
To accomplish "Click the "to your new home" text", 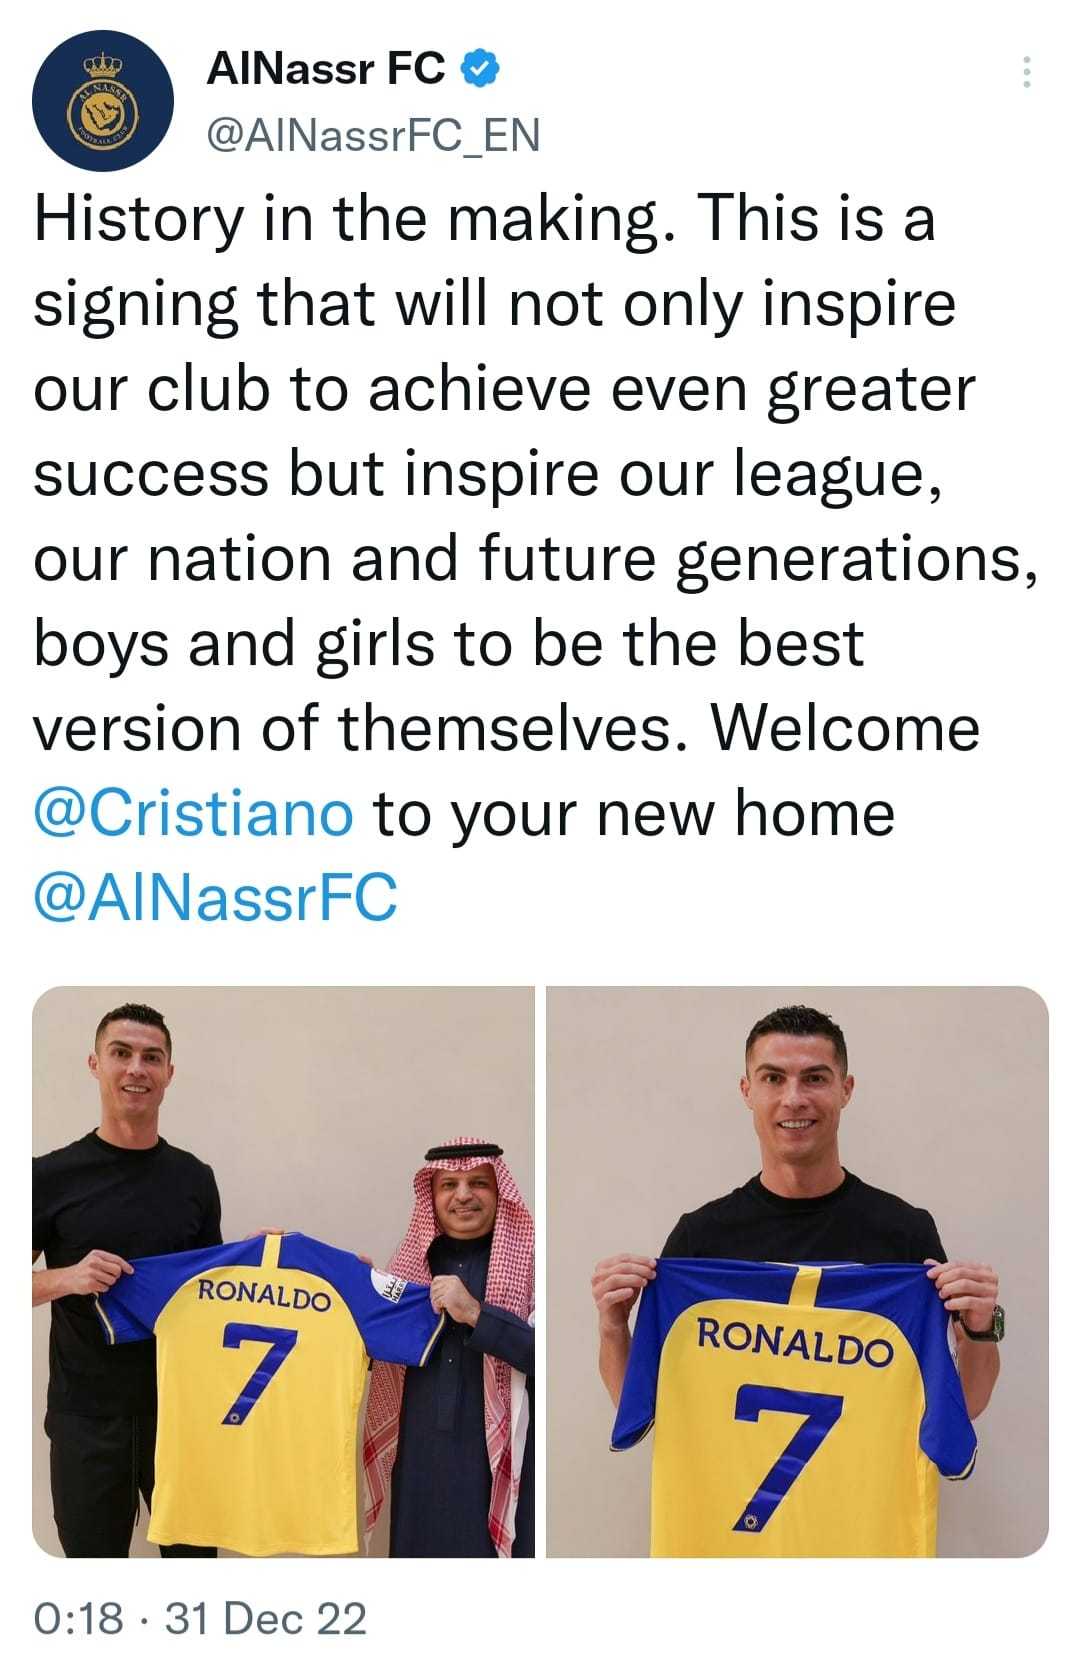I will [x=634, y=813].
